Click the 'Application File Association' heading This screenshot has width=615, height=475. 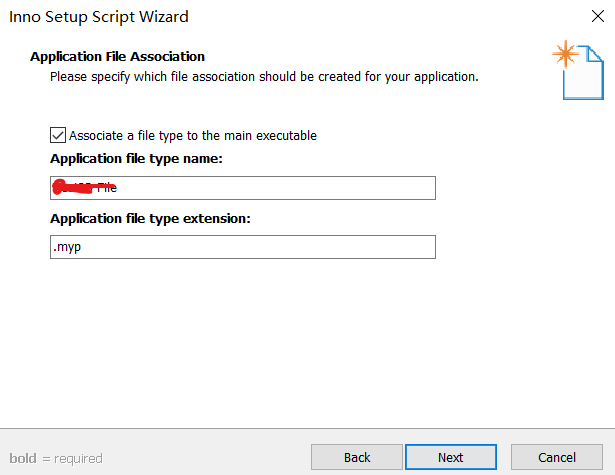pyautogui.click(x=117, y=56)
